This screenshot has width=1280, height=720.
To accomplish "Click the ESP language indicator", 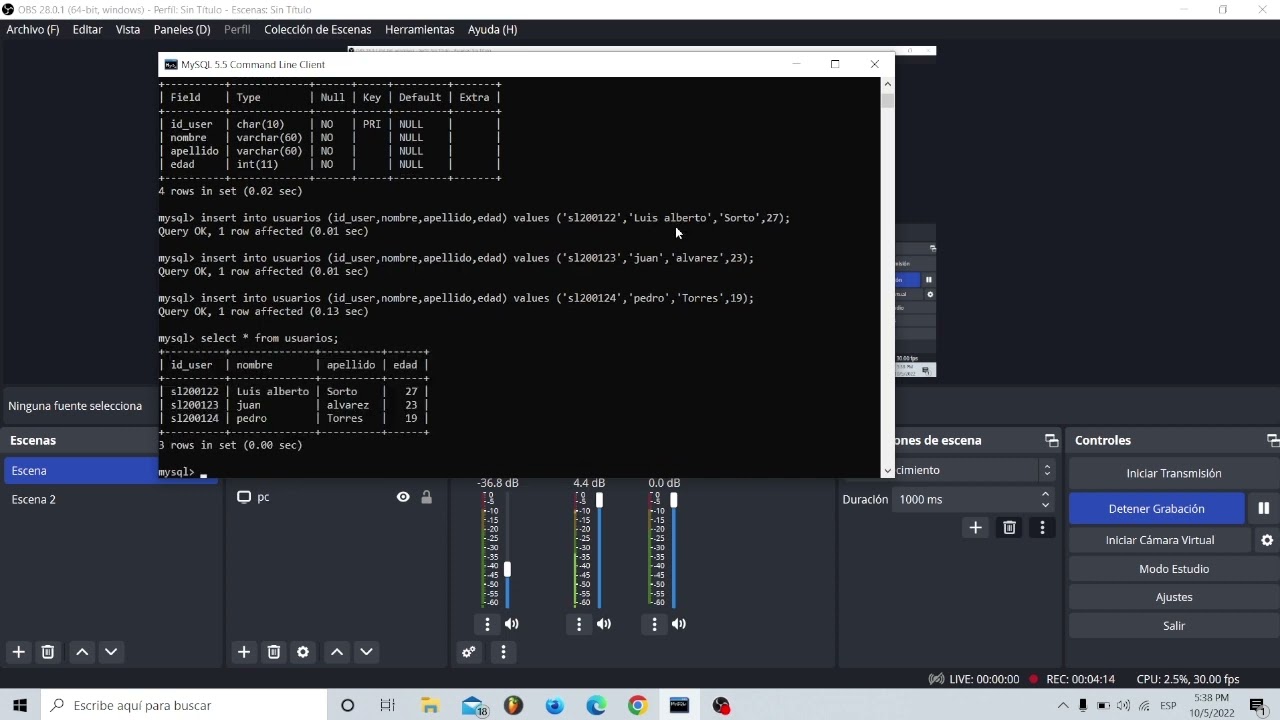I will 1168,706.
